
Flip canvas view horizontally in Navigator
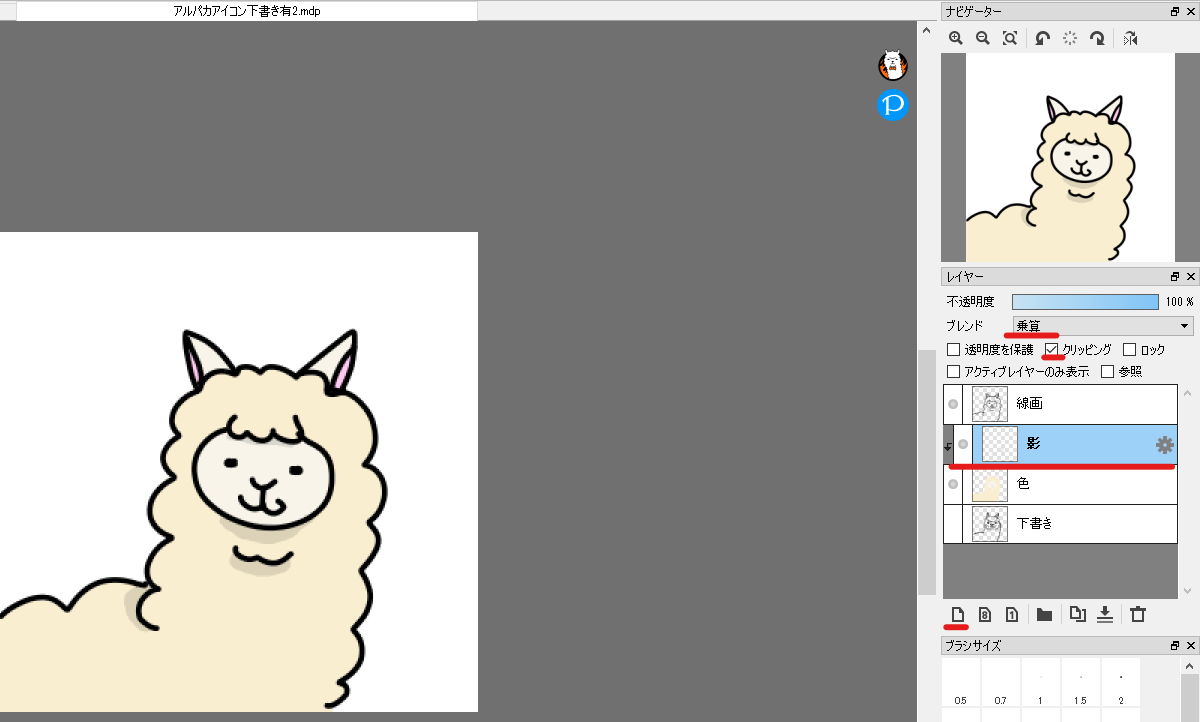(1130, 38)
